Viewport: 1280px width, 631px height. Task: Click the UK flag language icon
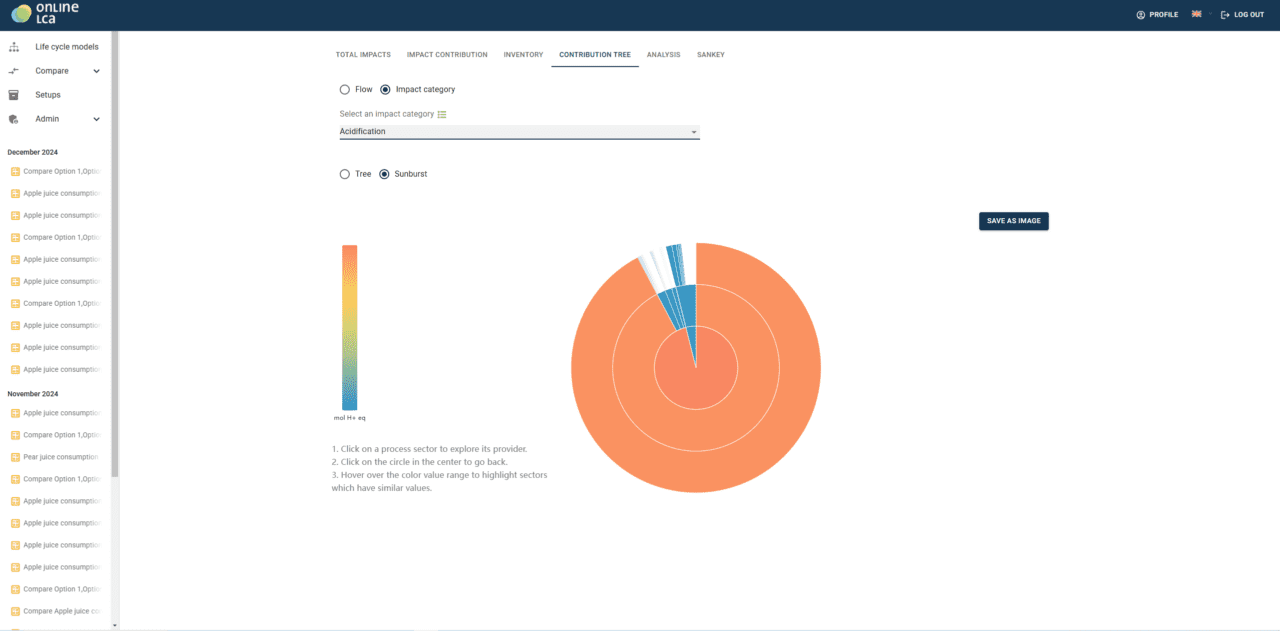(1196, 15)
